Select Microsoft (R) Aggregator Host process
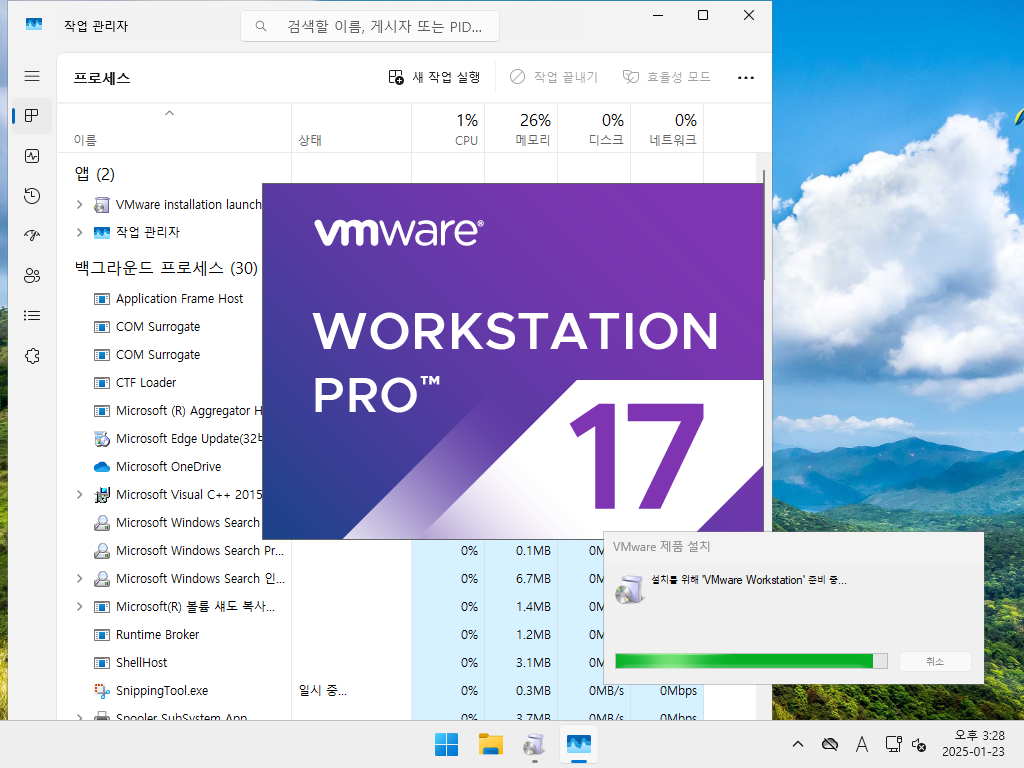1024x768 pixels. 188,411
